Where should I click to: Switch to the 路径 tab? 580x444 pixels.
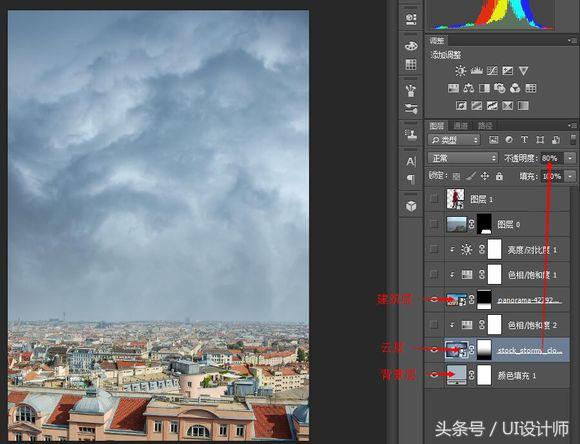pos(485,126)
